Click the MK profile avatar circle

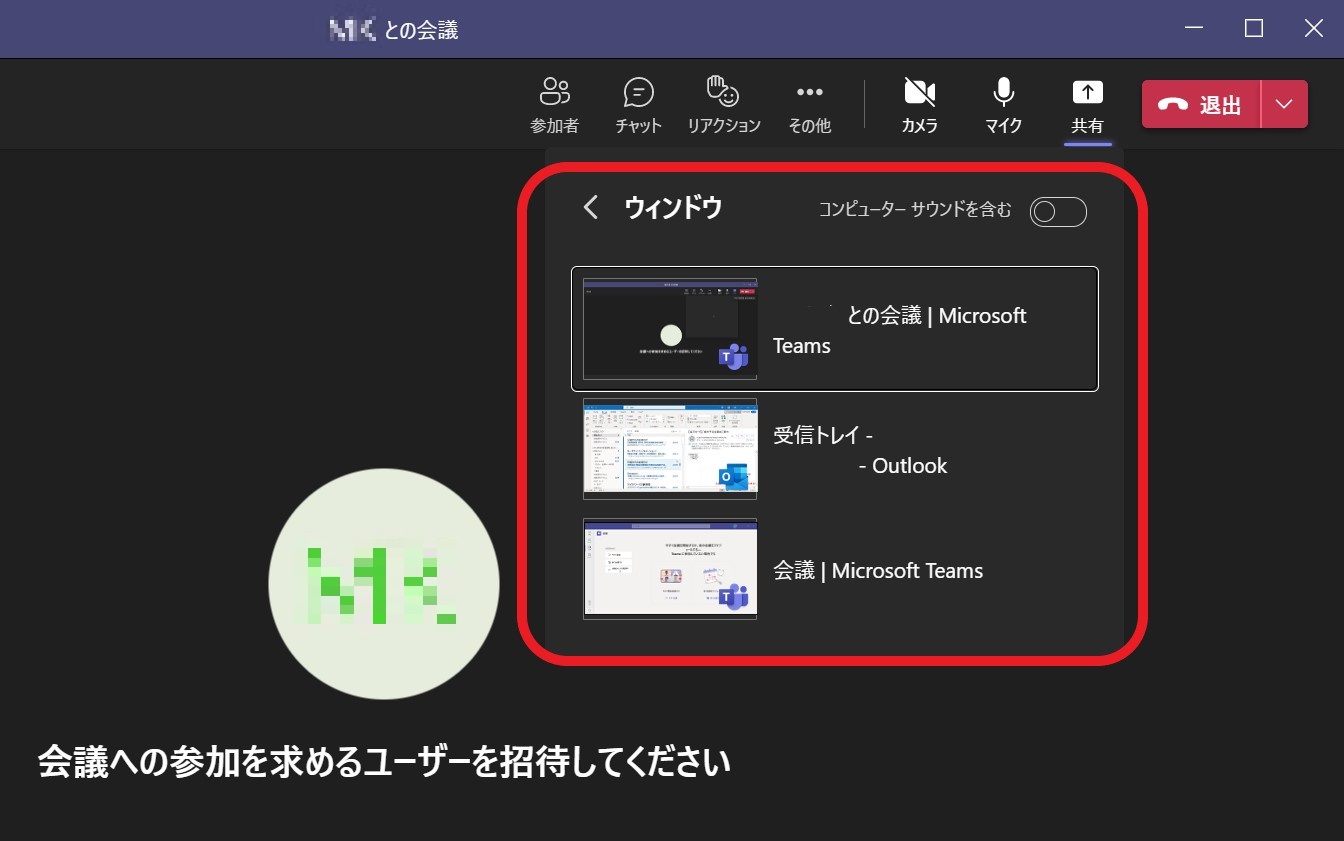[383, 583]
